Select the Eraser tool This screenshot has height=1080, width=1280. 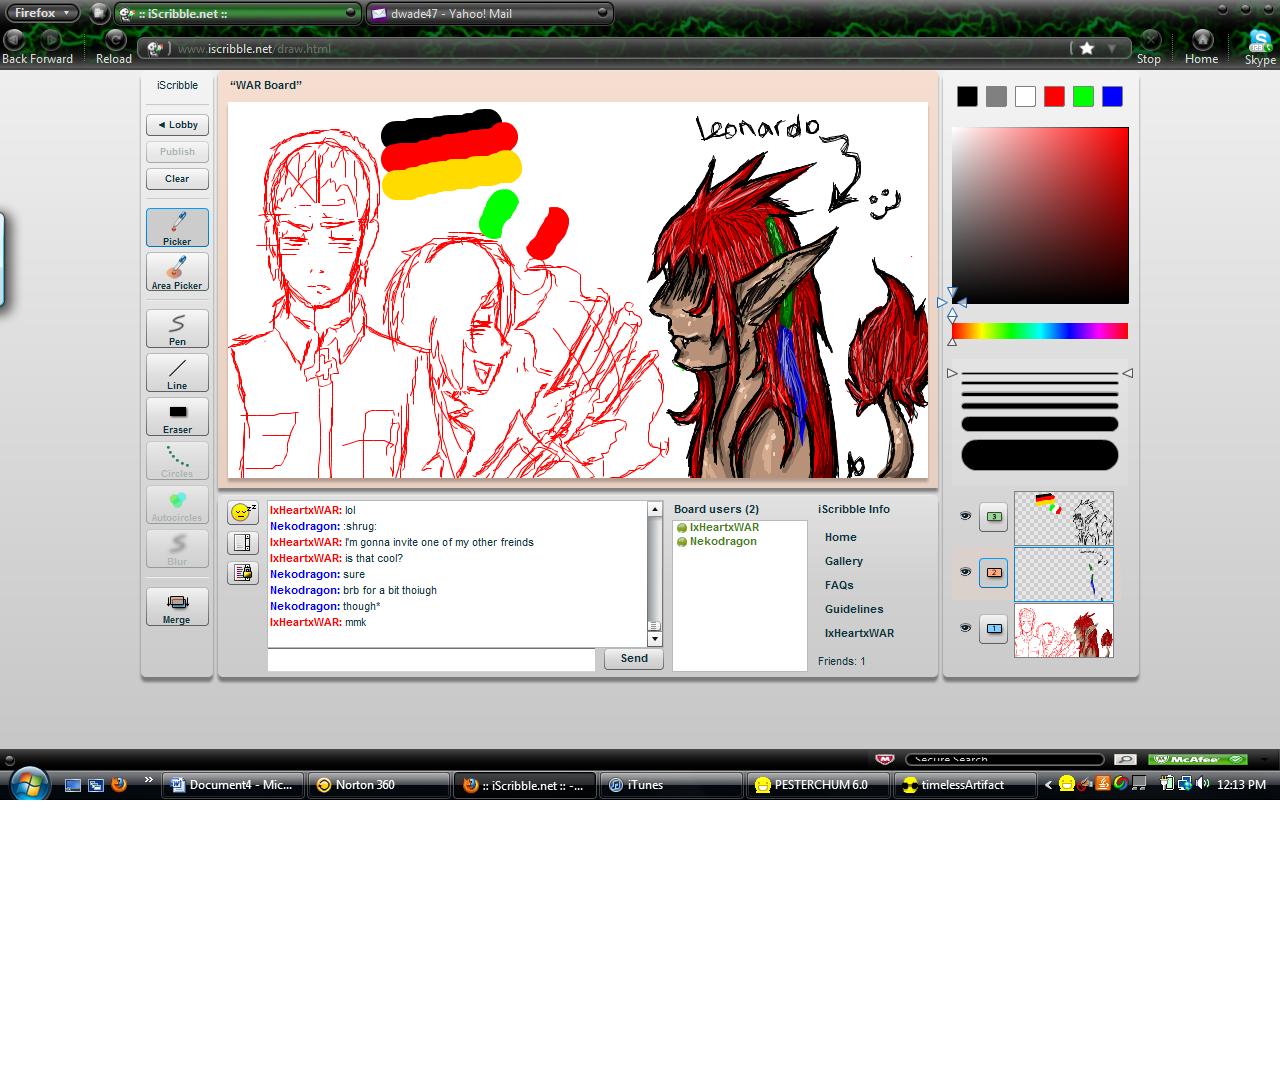click(x=177, y=416)
